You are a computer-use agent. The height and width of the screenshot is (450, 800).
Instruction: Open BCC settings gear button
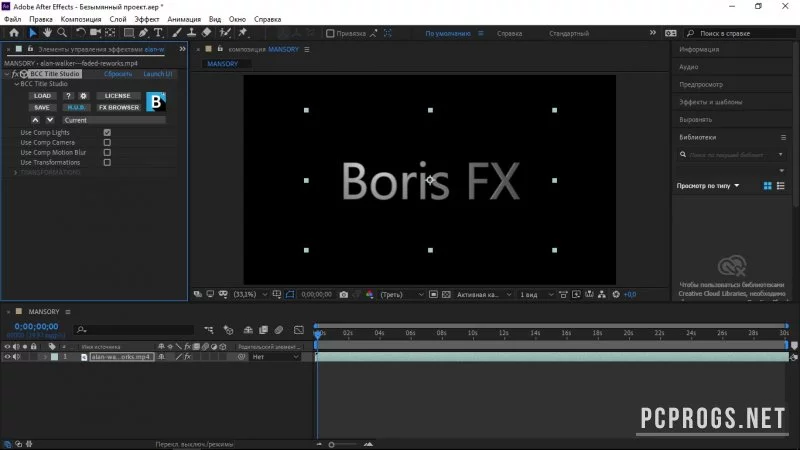point(84,96)
